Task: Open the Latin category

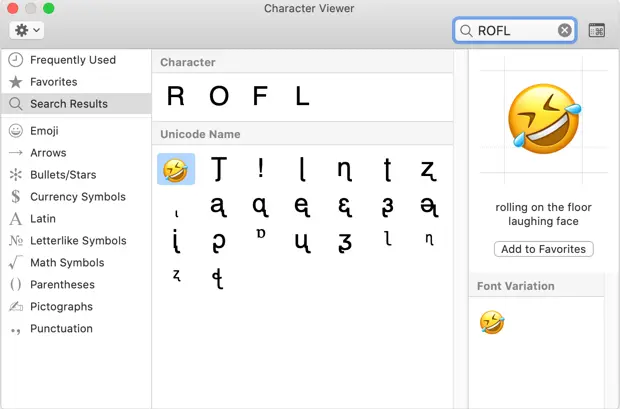Action: [x=43, y=219]
